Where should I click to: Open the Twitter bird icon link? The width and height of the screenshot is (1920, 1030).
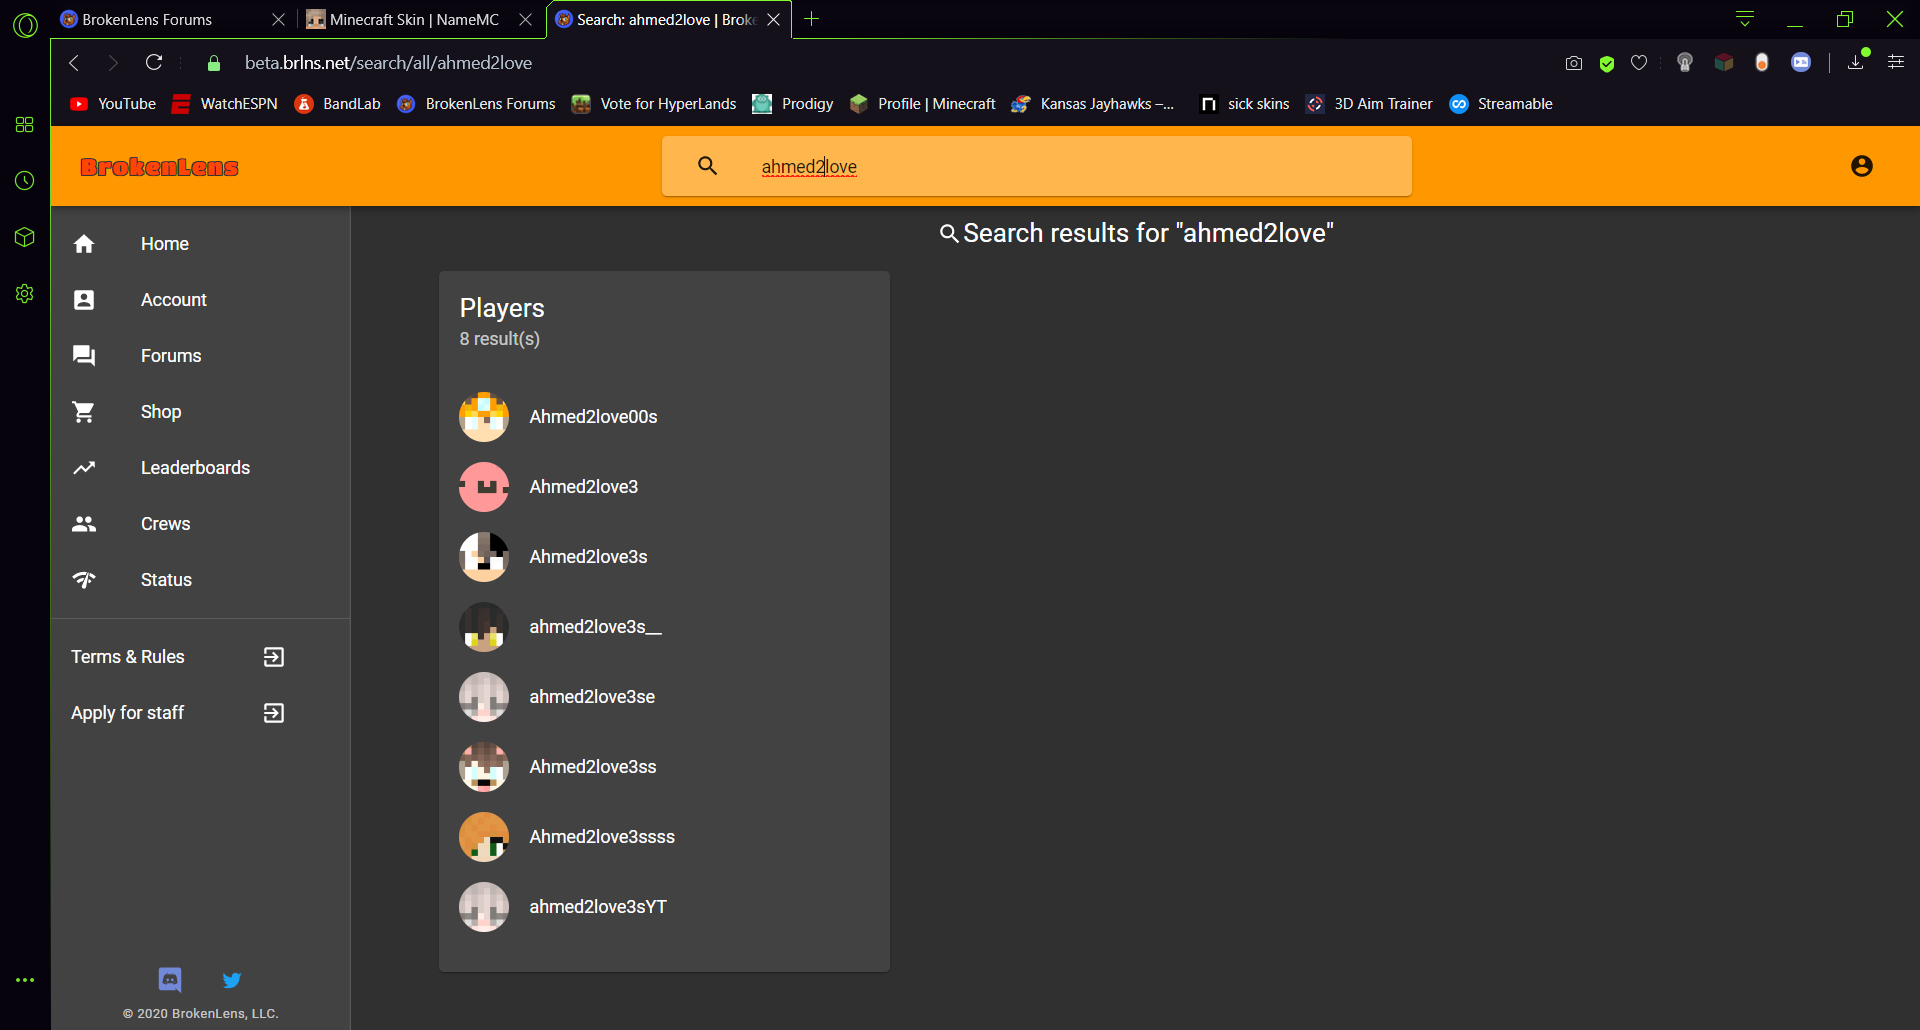click(x=232, y=980)
